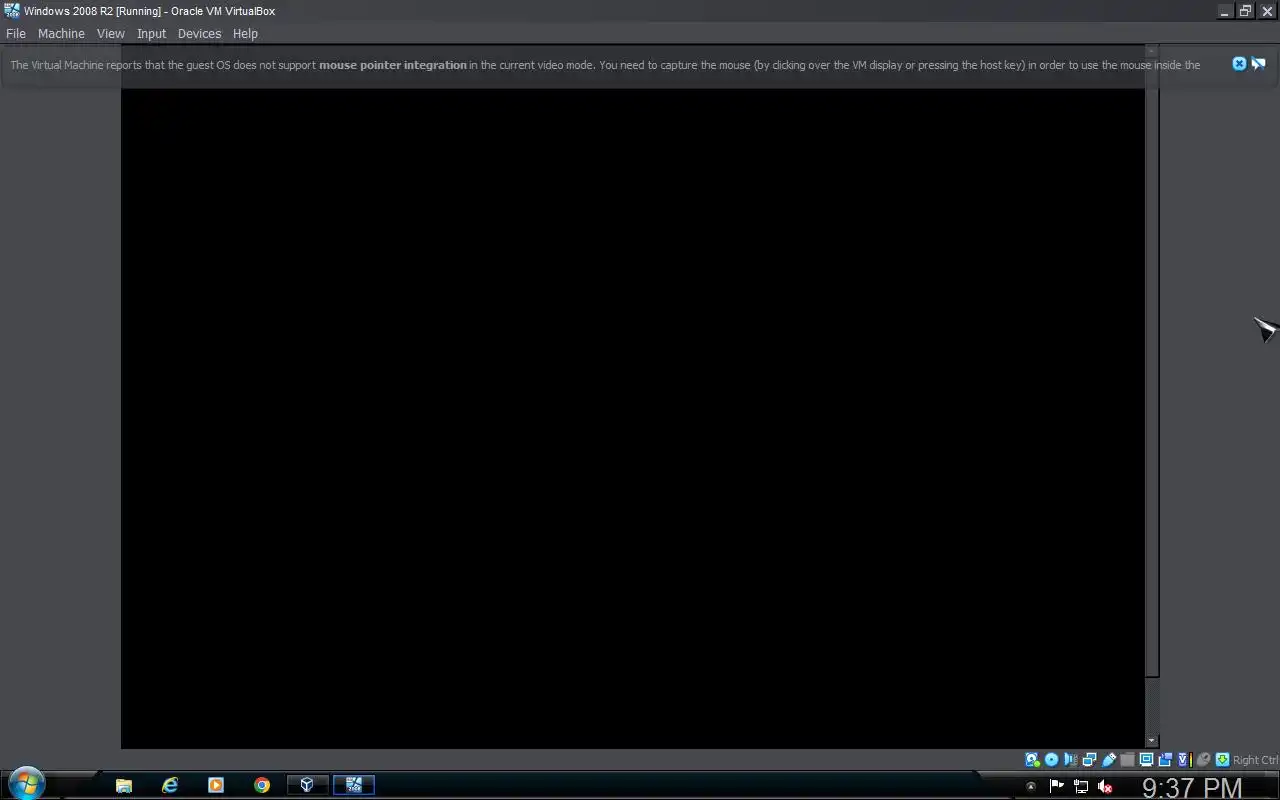Screen dimensions: 1280x800
Task: Dismiss the mouse integration notification
Action: (1239, 64)
